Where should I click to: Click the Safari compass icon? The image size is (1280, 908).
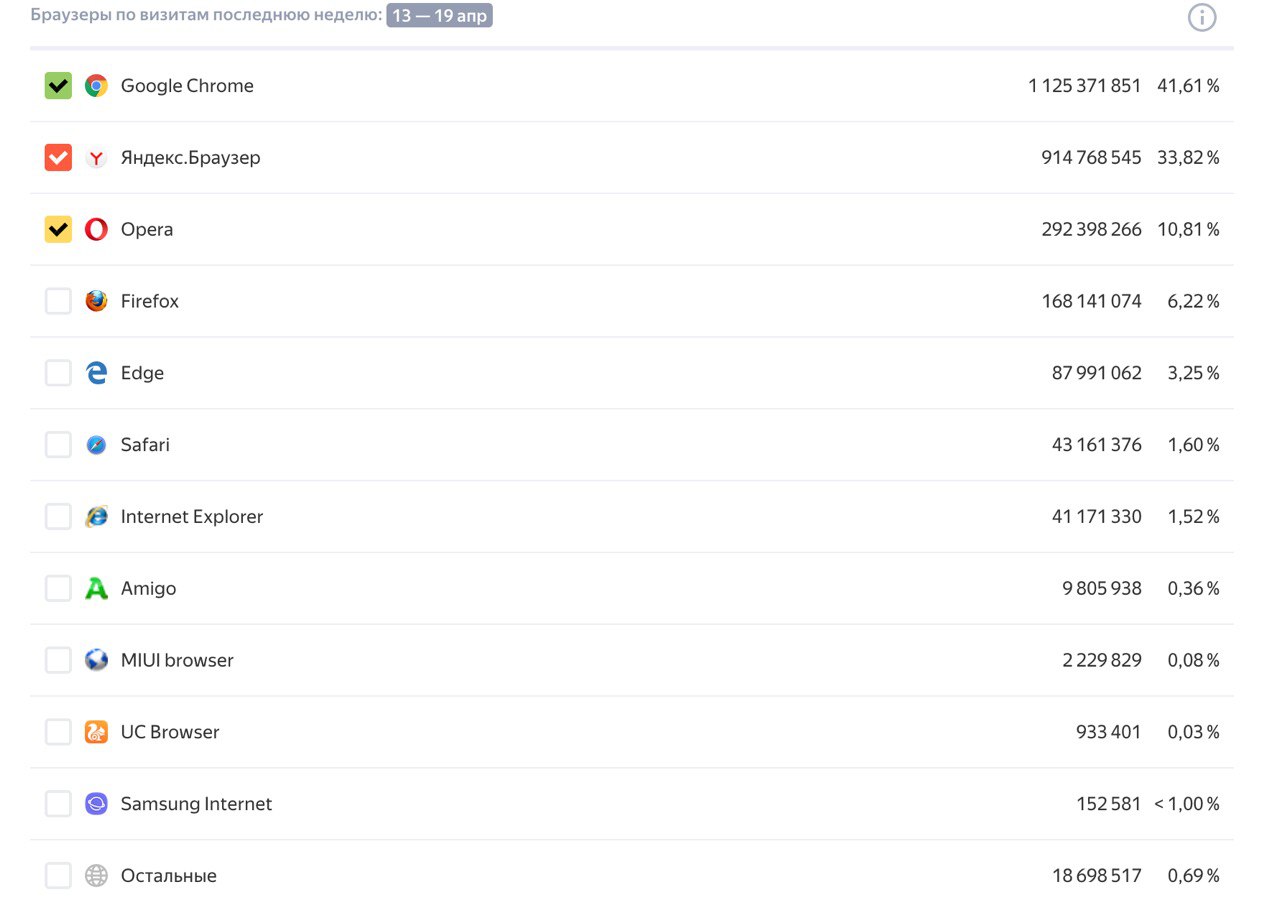96,445
